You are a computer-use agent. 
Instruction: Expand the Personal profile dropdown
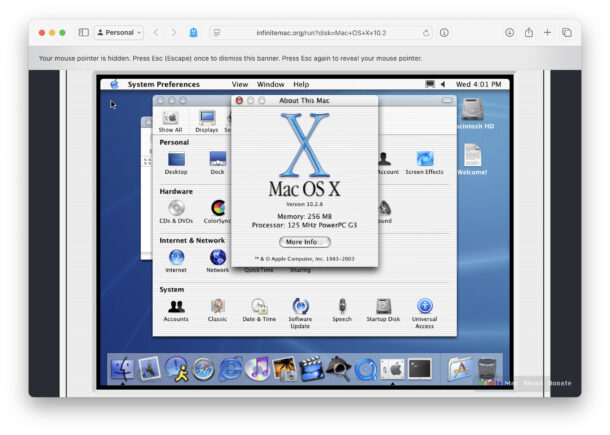pyautogui.click(x=119, y=32)
